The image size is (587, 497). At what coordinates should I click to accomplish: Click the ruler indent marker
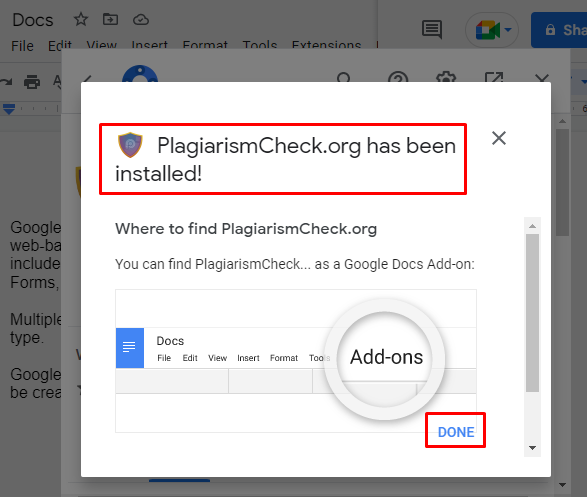click(9, 109)
